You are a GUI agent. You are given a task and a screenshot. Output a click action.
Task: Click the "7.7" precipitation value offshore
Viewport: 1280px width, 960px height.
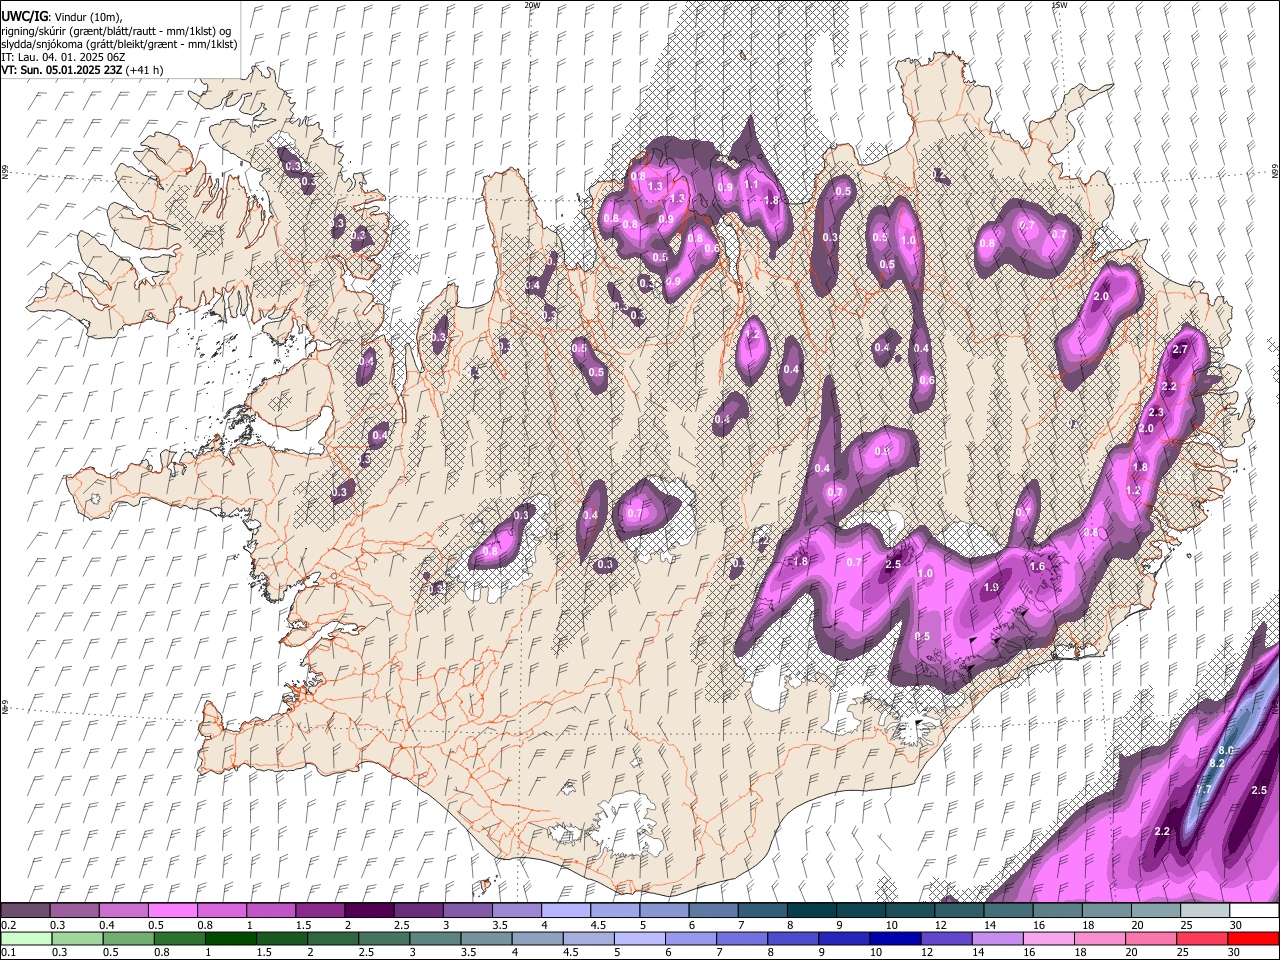point(1204,790)
